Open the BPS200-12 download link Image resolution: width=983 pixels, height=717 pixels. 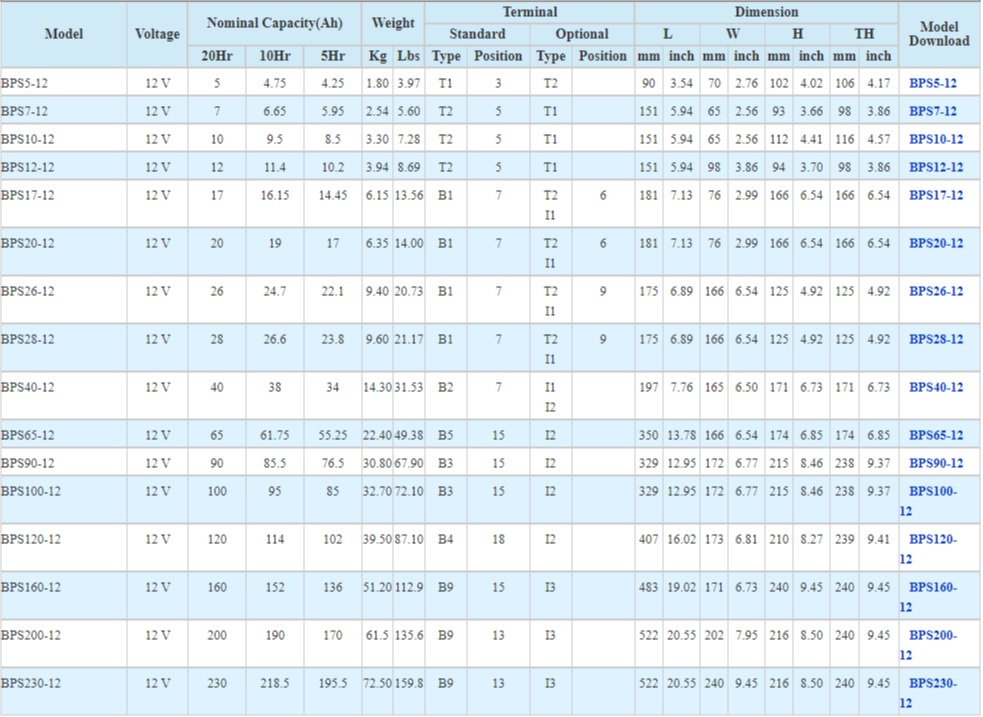pos(932,635)
